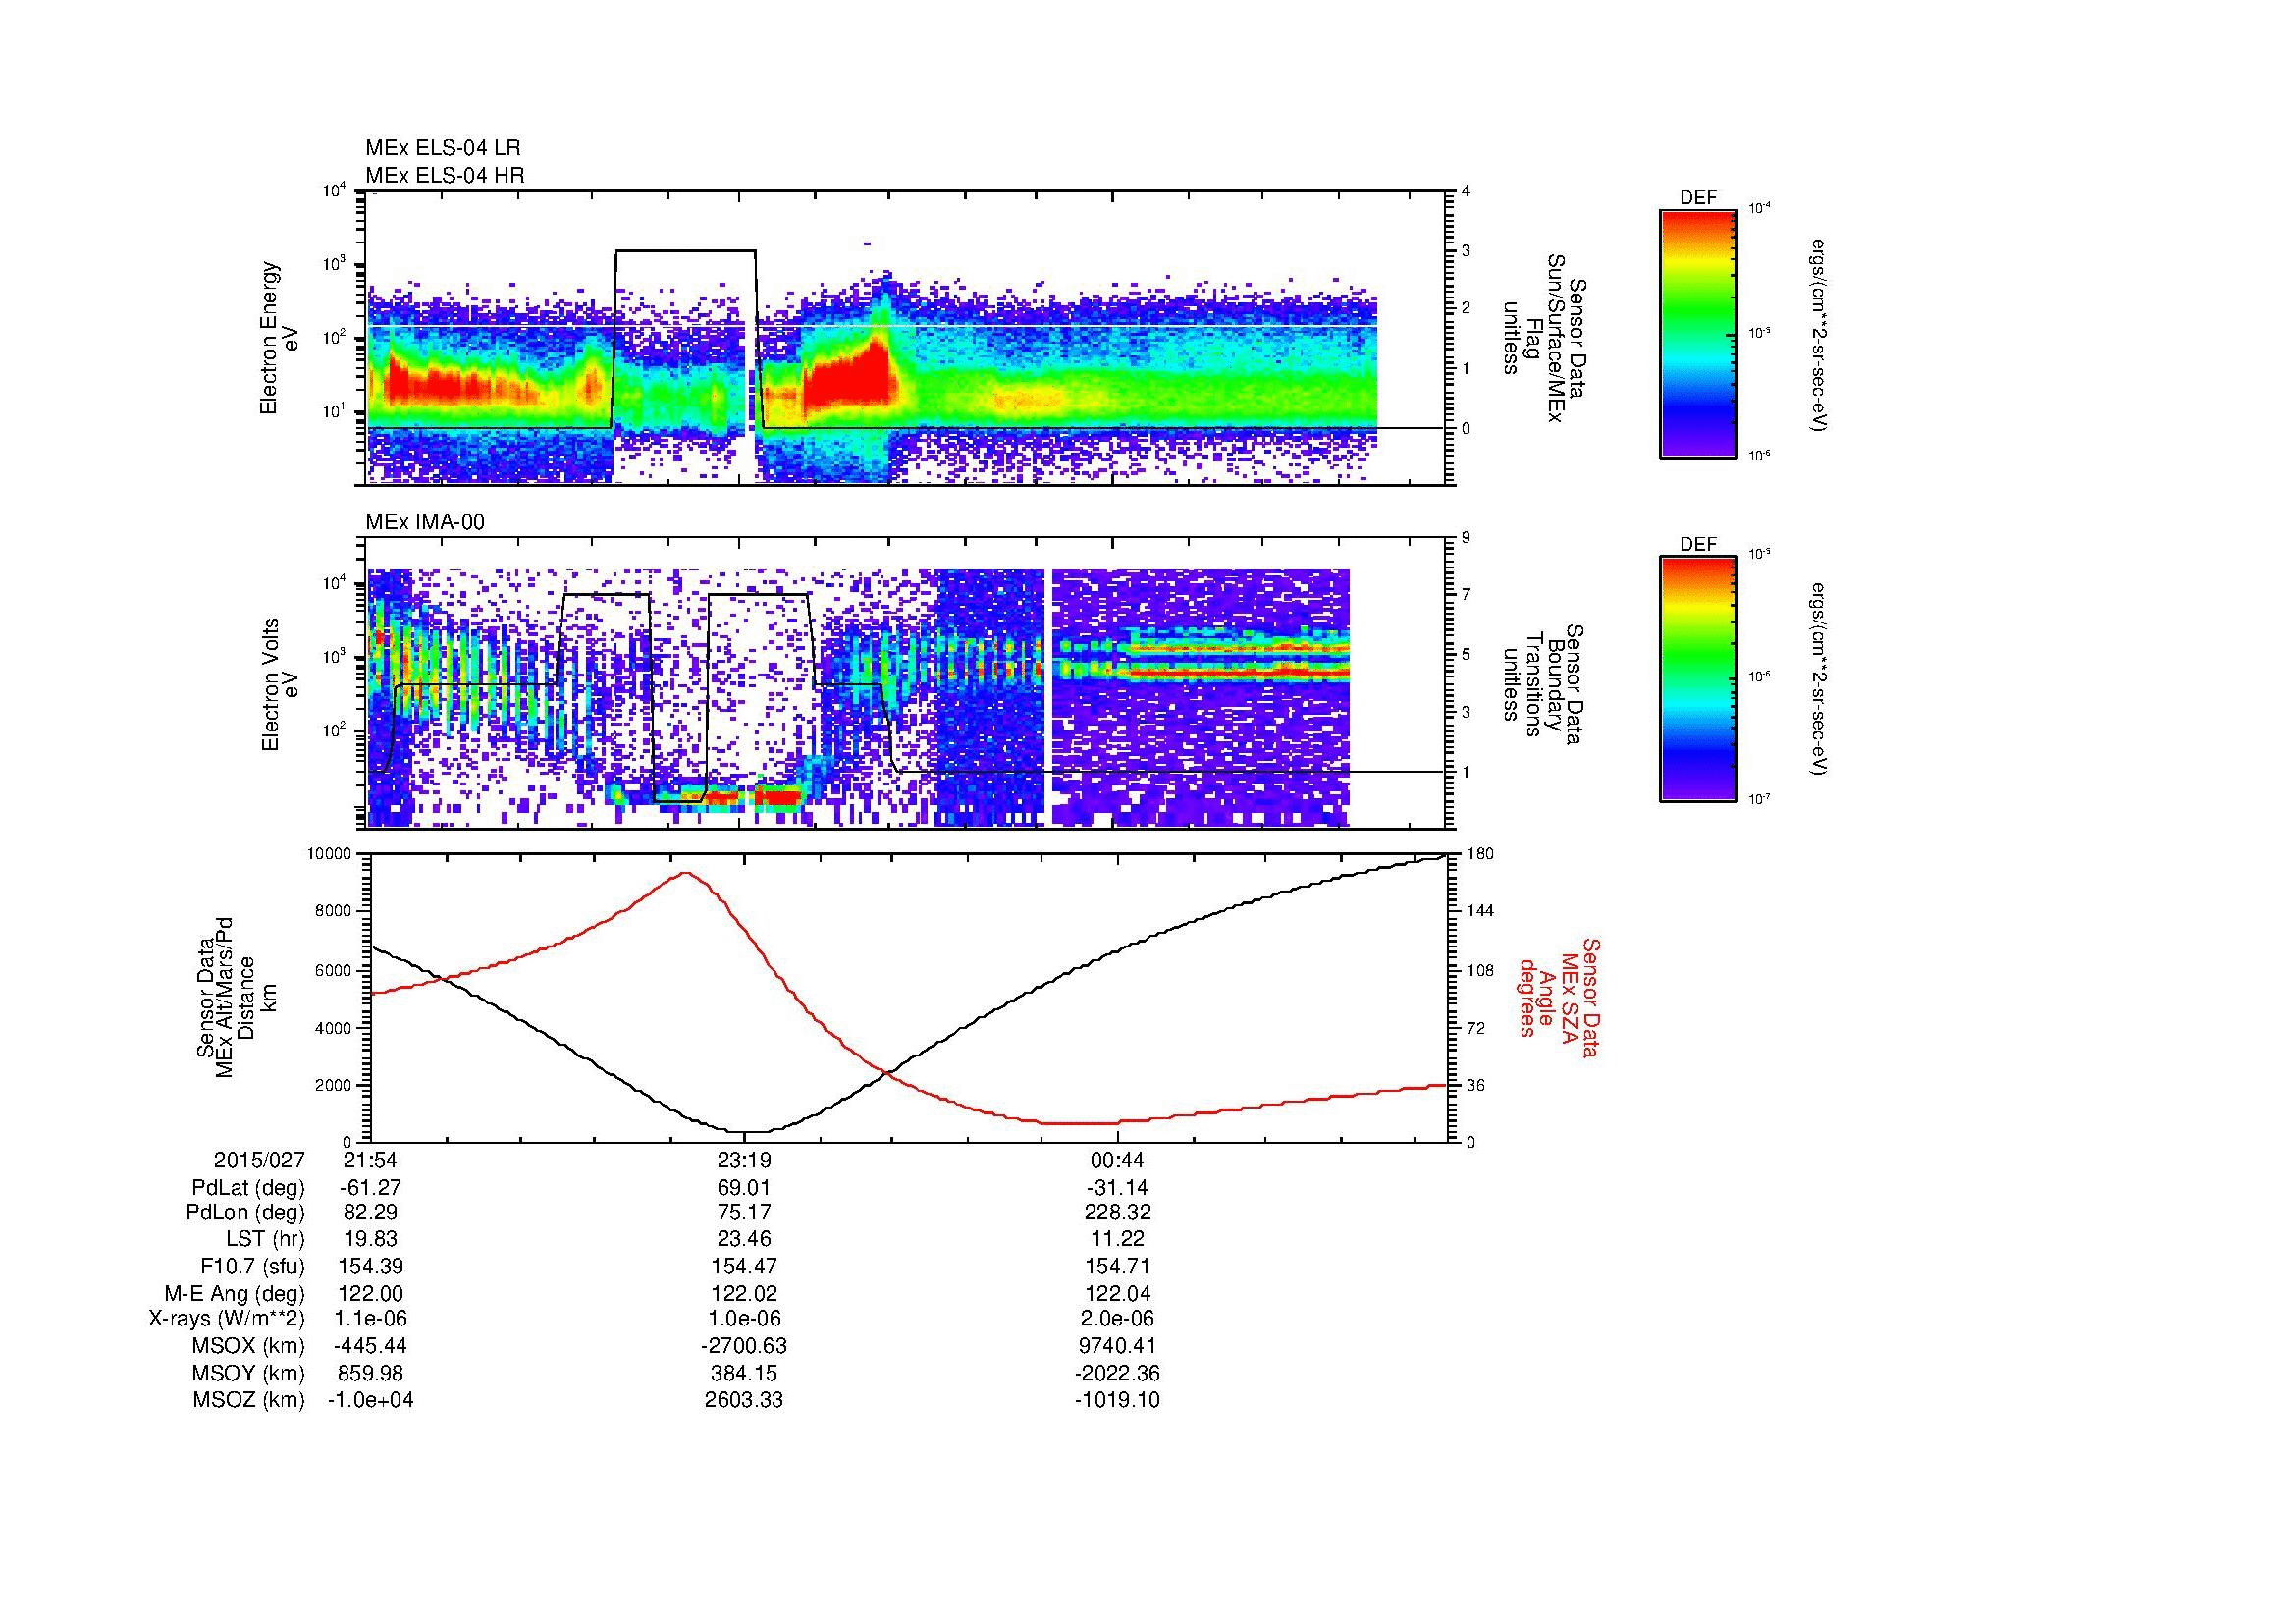2296x1623 pixels.
Task: Click the X-rays value 2.0e-06
Action: 1117,1319
